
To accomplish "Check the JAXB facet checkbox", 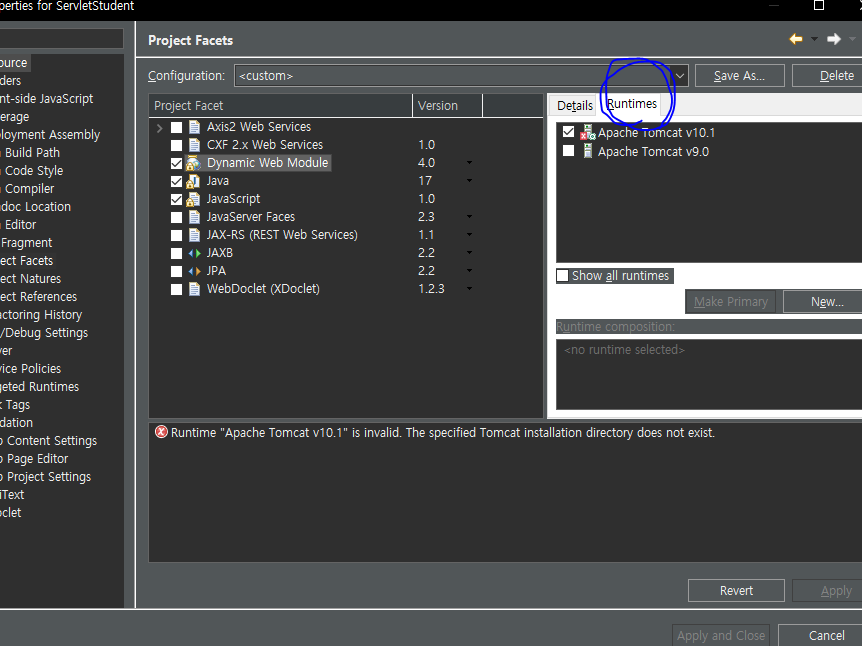I will 176,253.
